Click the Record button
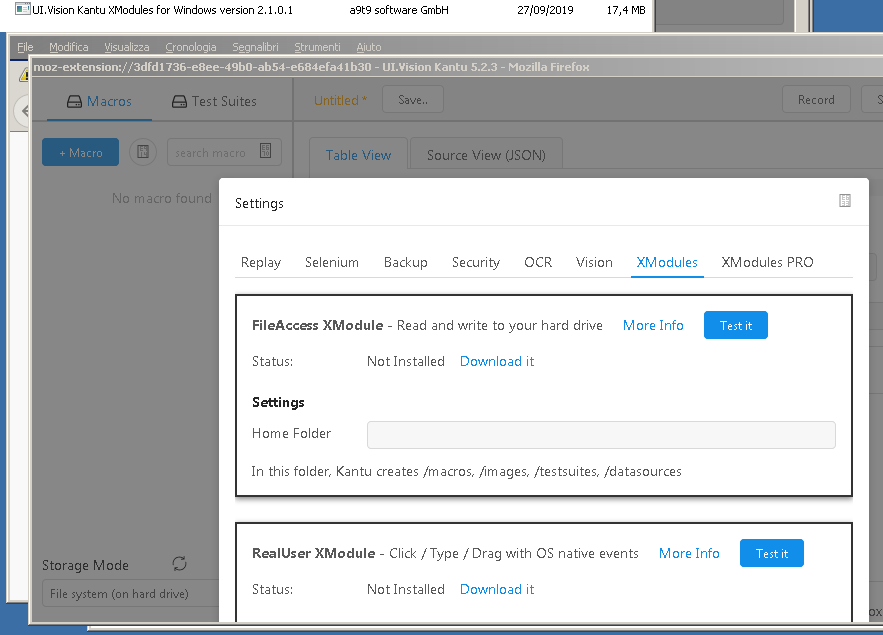This screenshot has height=635, width=883. [816, 100]
